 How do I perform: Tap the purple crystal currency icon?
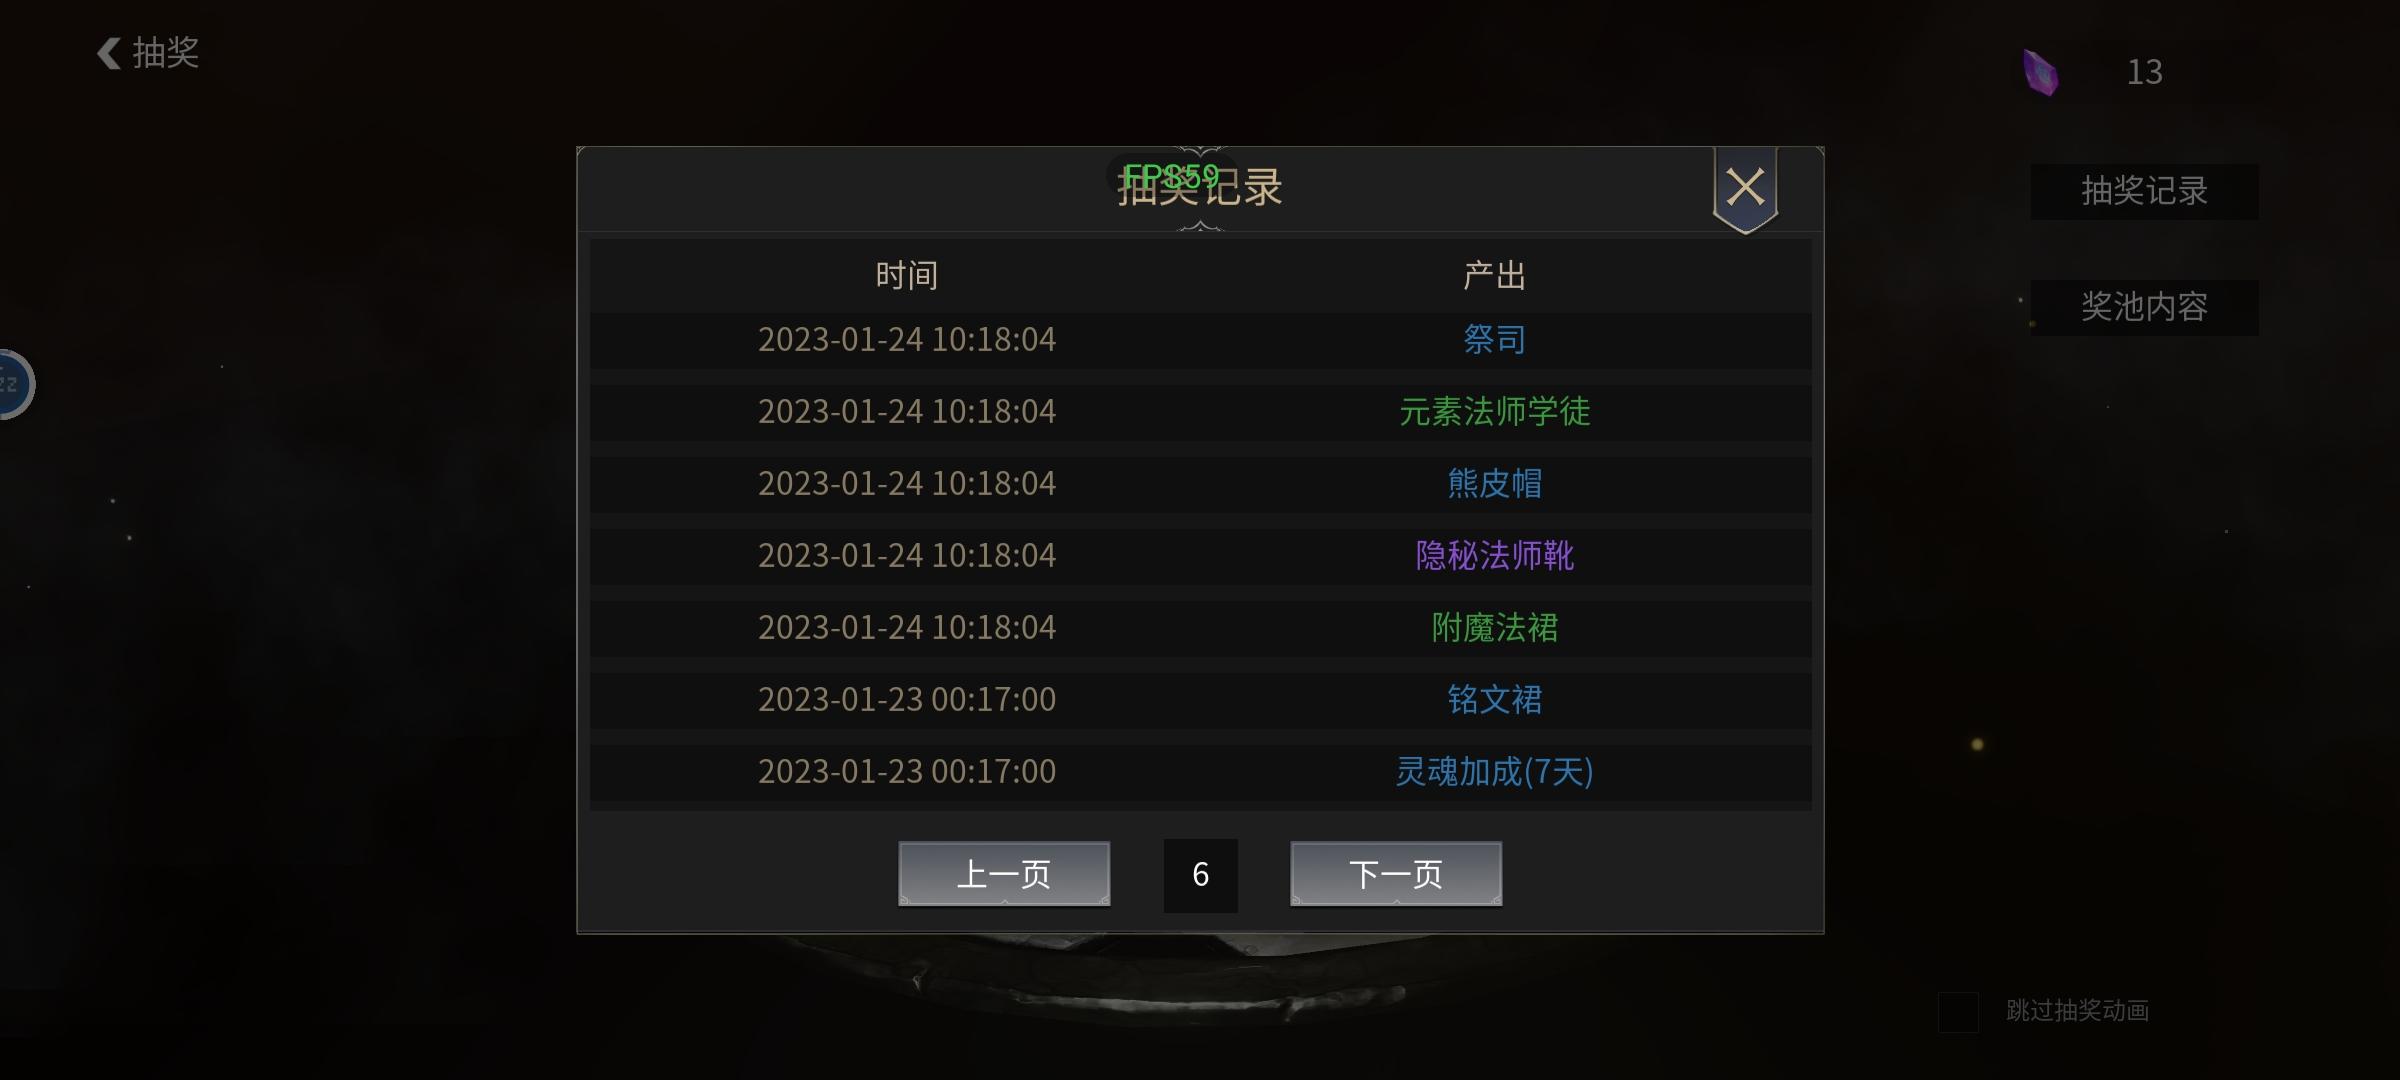[2040, 72]
